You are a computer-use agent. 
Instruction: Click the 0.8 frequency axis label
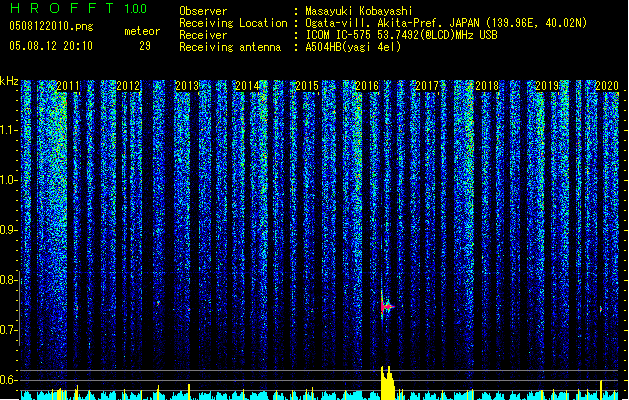tap(8, 280)
